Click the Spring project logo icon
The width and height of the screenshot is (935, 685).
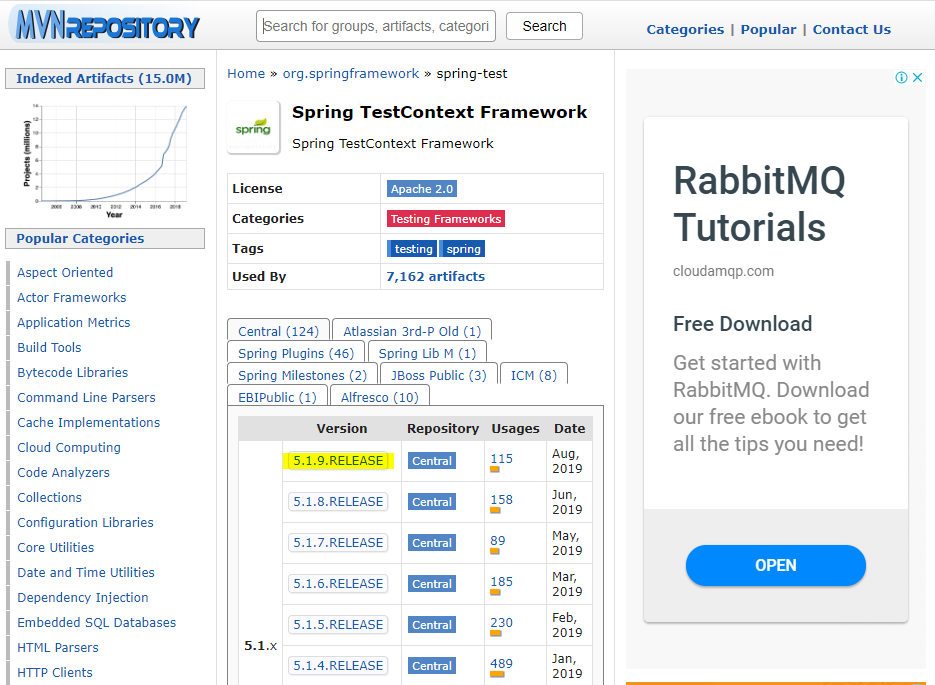[x=253, y=128]
